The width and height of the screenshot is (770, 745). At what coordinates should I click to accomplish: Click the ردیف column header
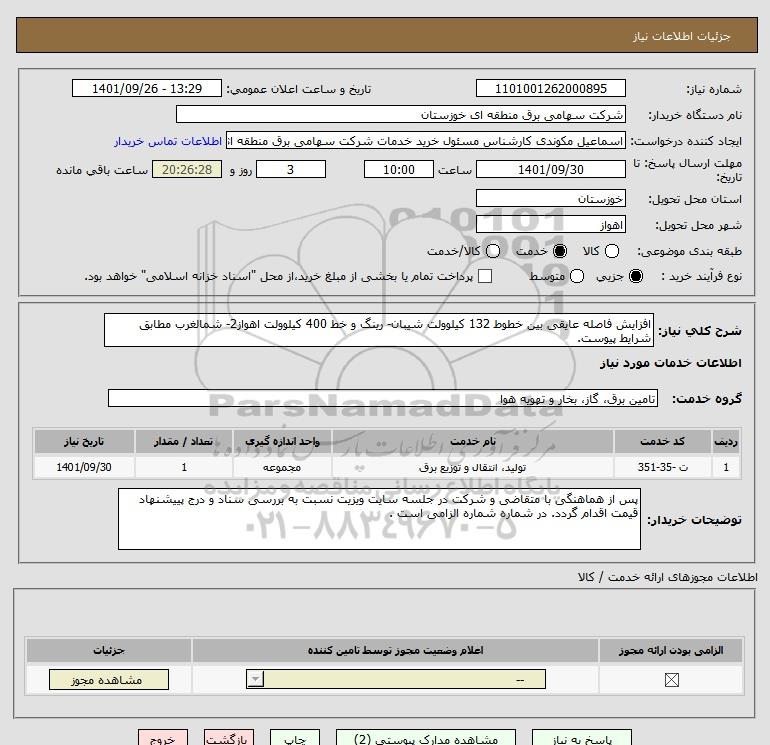click(726, 441)
